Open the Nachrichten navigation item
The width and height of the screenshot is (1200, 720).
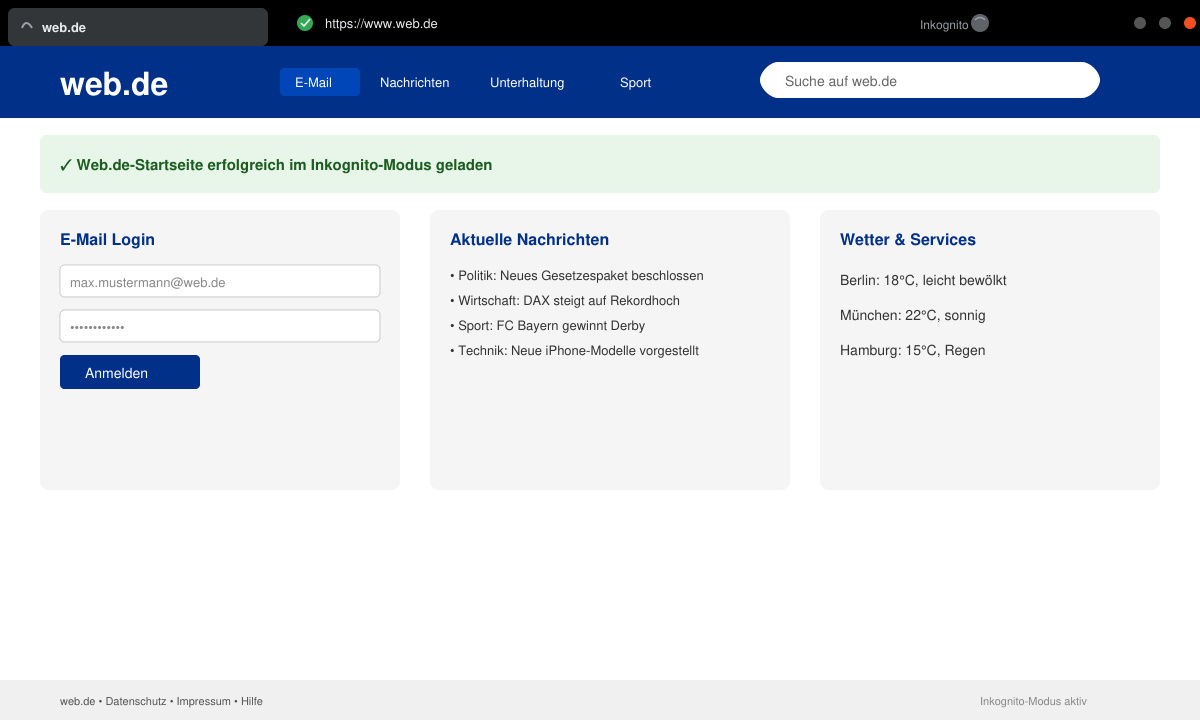[415, 82]
